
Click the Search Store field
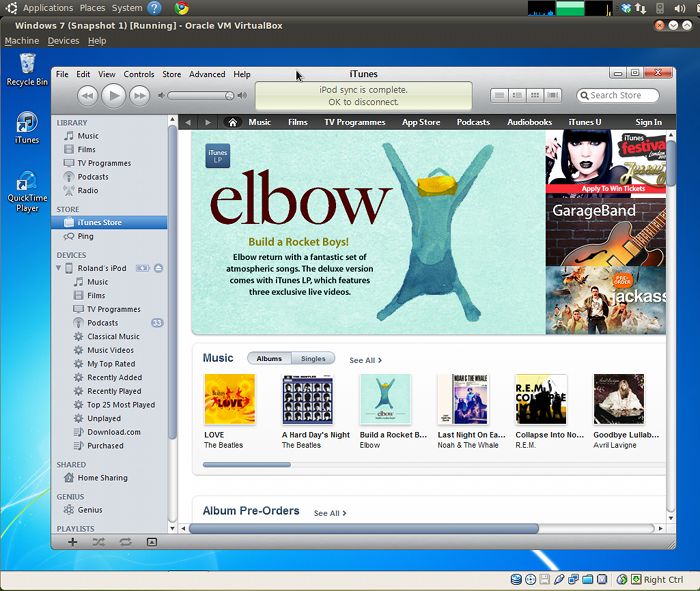(x=618, y=96)
